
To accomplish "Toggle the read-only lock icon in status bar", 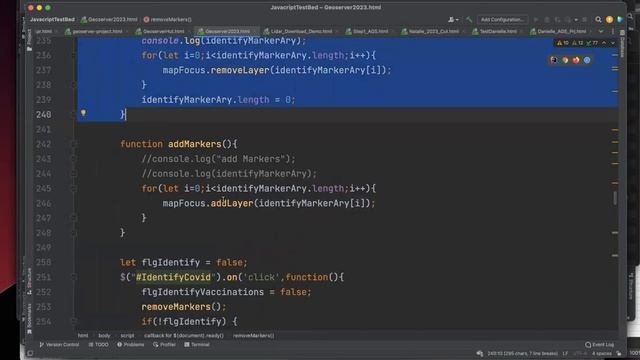I will coord(619,353).
